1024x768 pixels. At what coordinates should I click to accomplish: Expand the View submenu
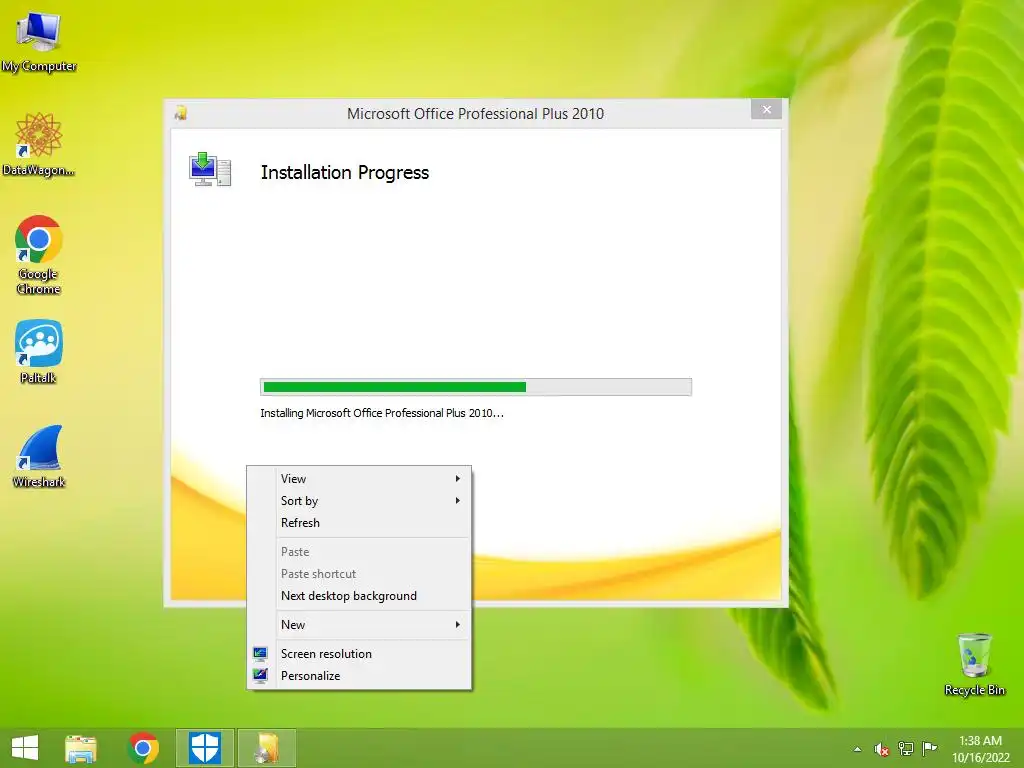pyautogui.click(x=359, y=479)
